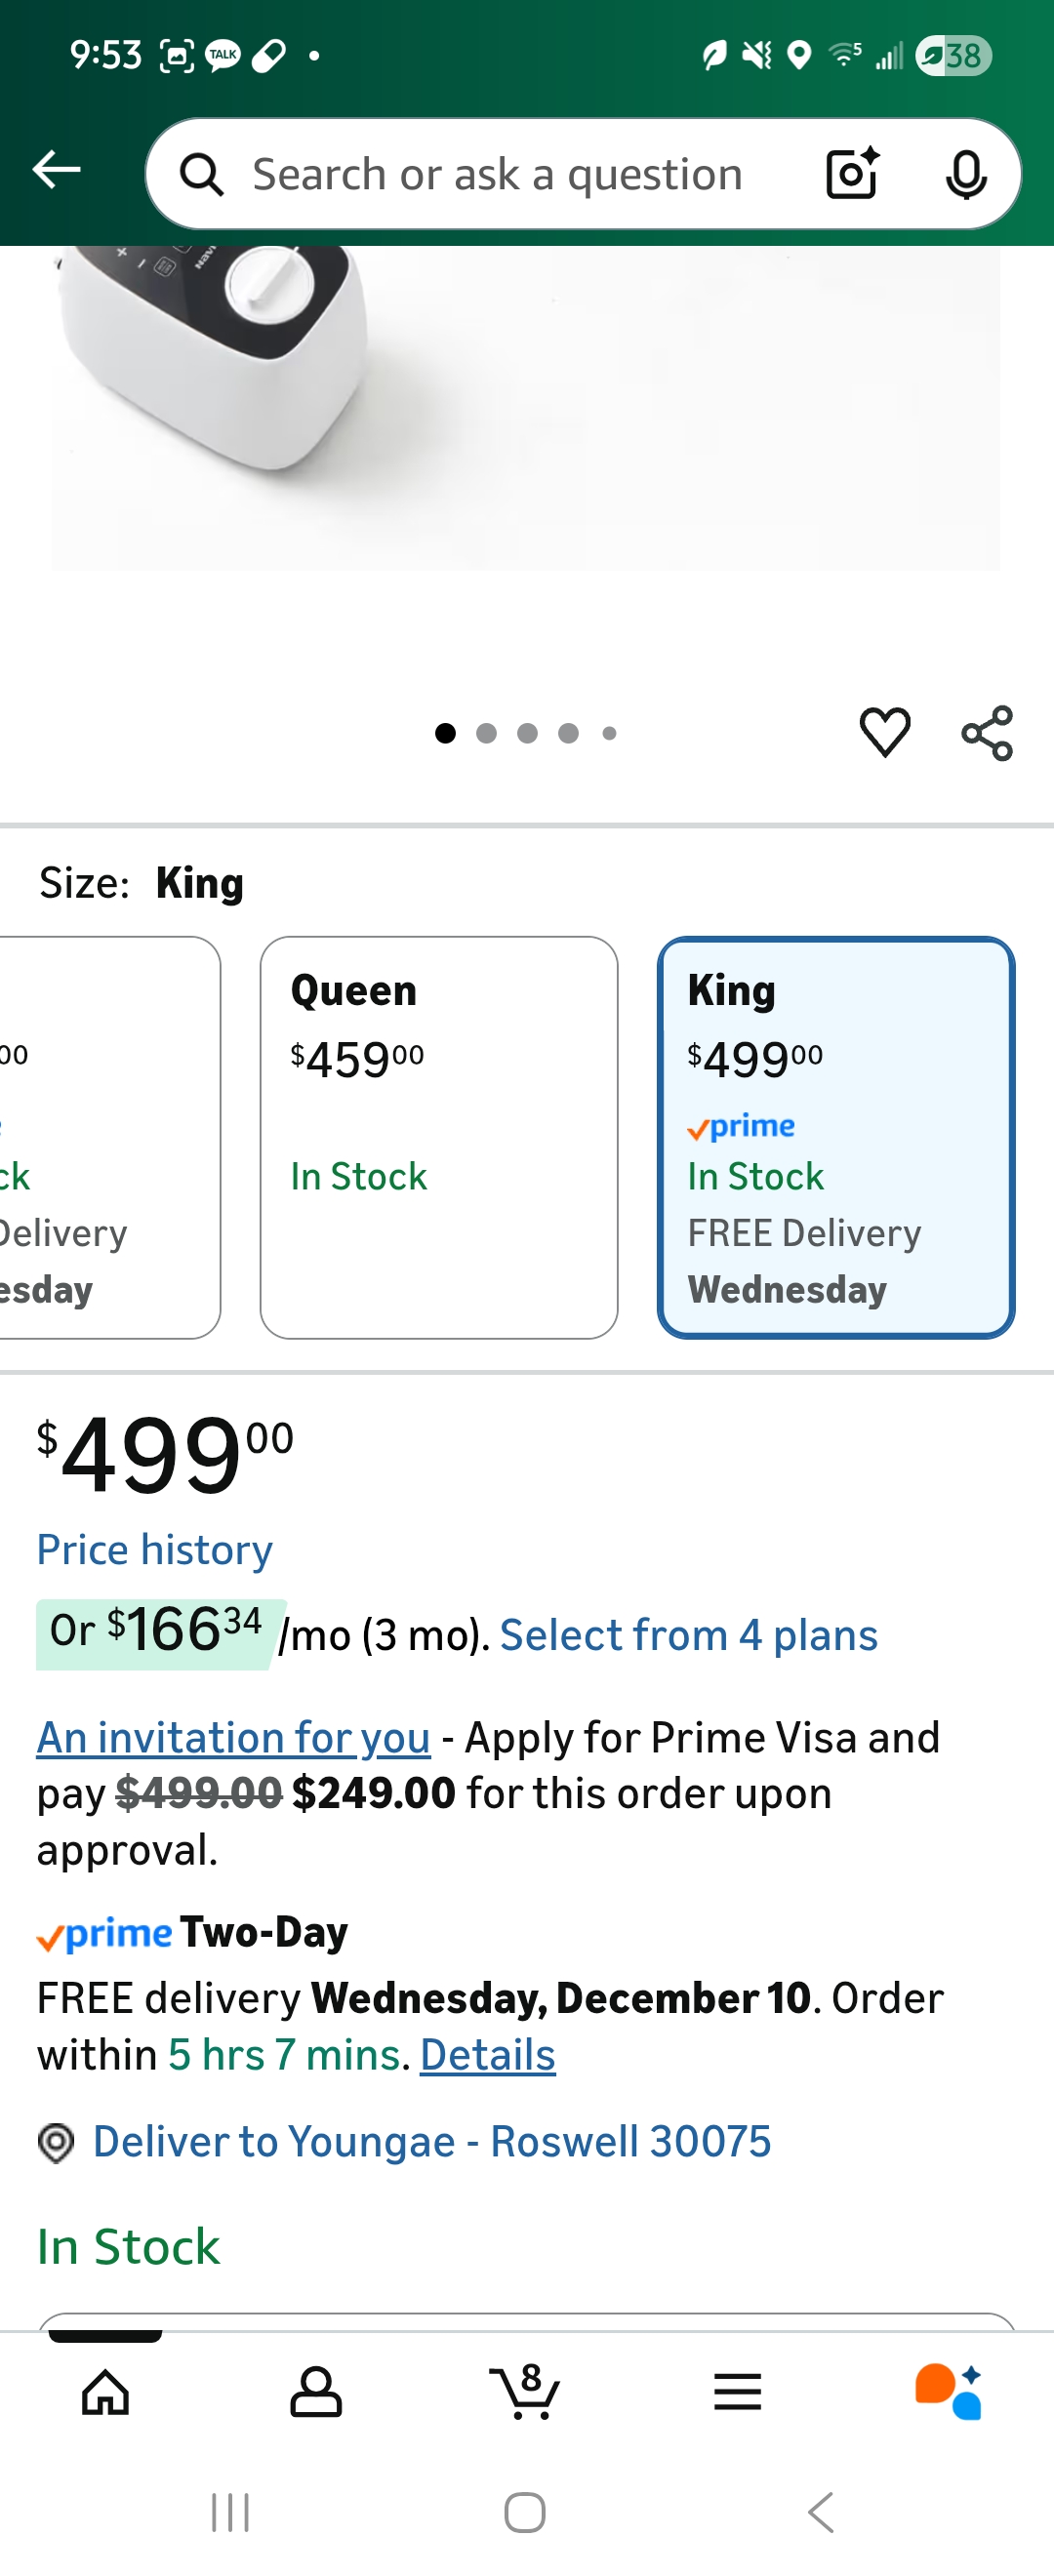Open camera lens search icon
The width and height of the screenshot is (1054, 2576).
tap(852, 174)
